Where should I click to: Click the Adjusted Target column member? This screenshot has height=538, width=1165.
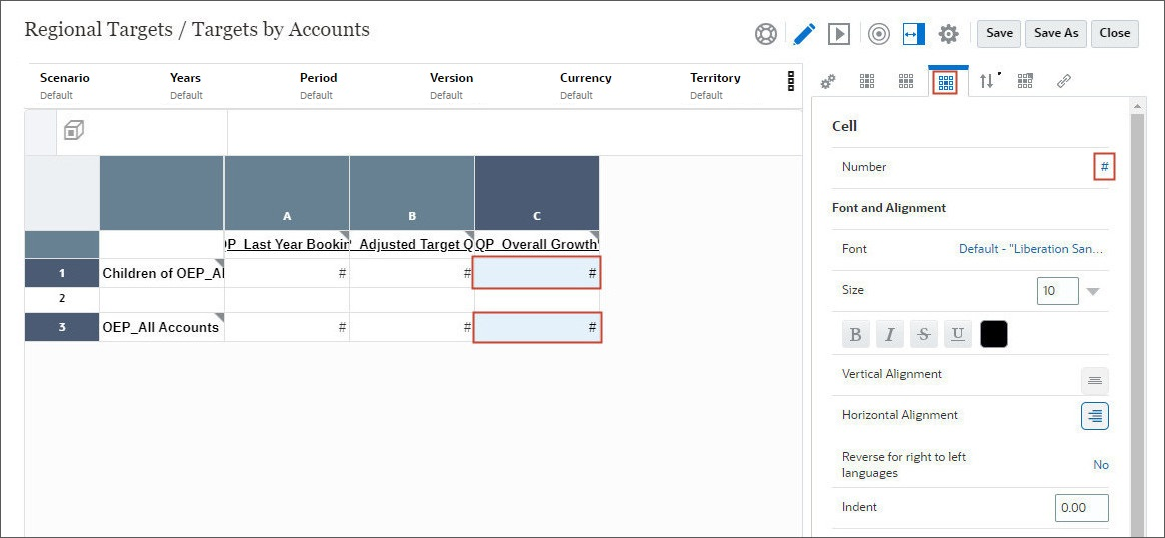point(412,244)
